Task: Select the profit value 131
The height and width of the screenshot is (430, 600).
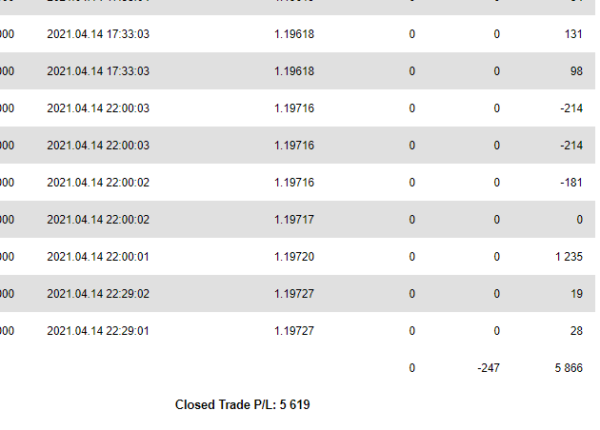Action: pyautogui.click(x=574, y=34)
